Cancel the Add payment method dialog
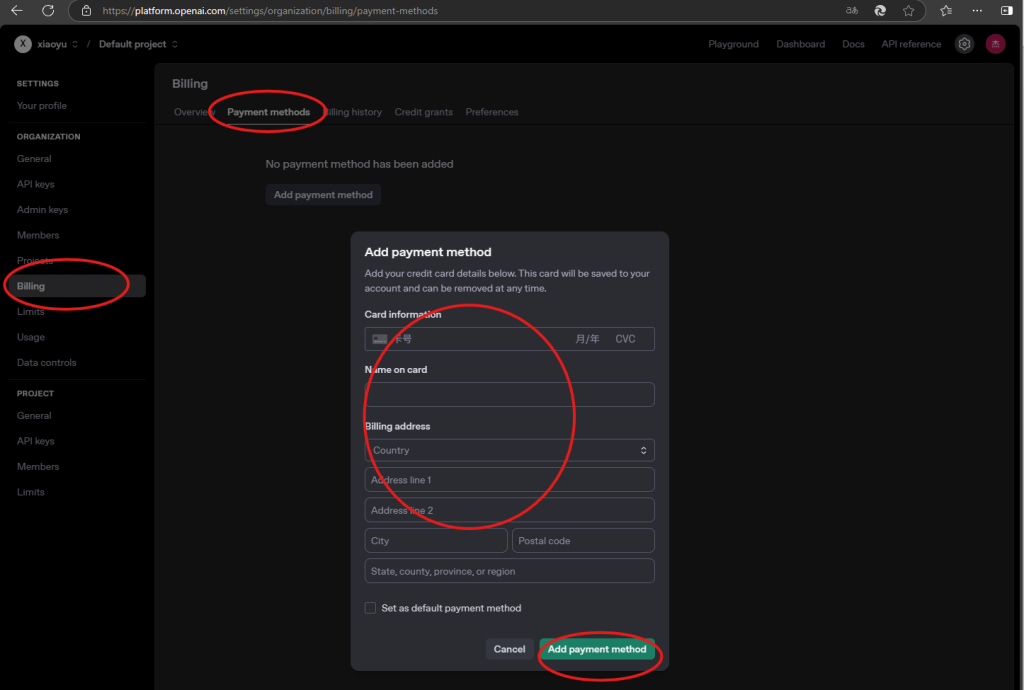The image size is (1024, 690). click(509, 649)
